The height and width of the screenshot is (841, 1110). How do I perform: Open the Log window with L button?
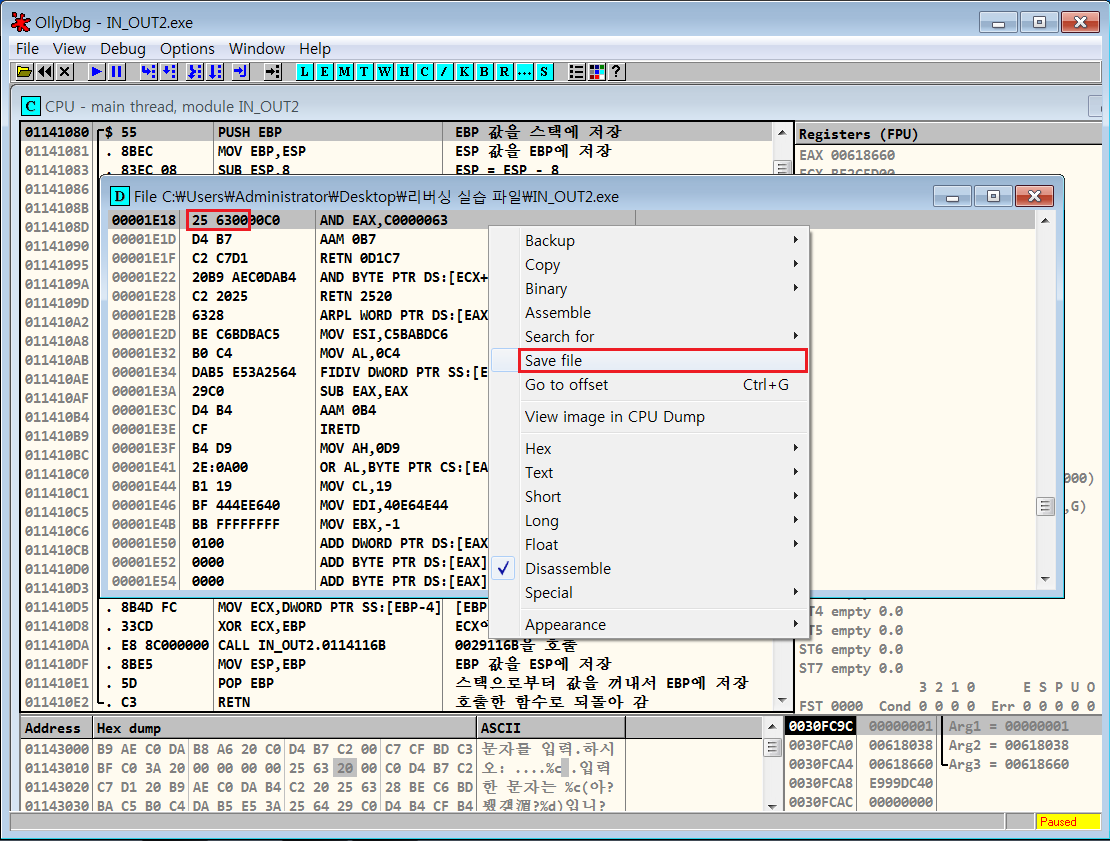[x=304, y=71]
